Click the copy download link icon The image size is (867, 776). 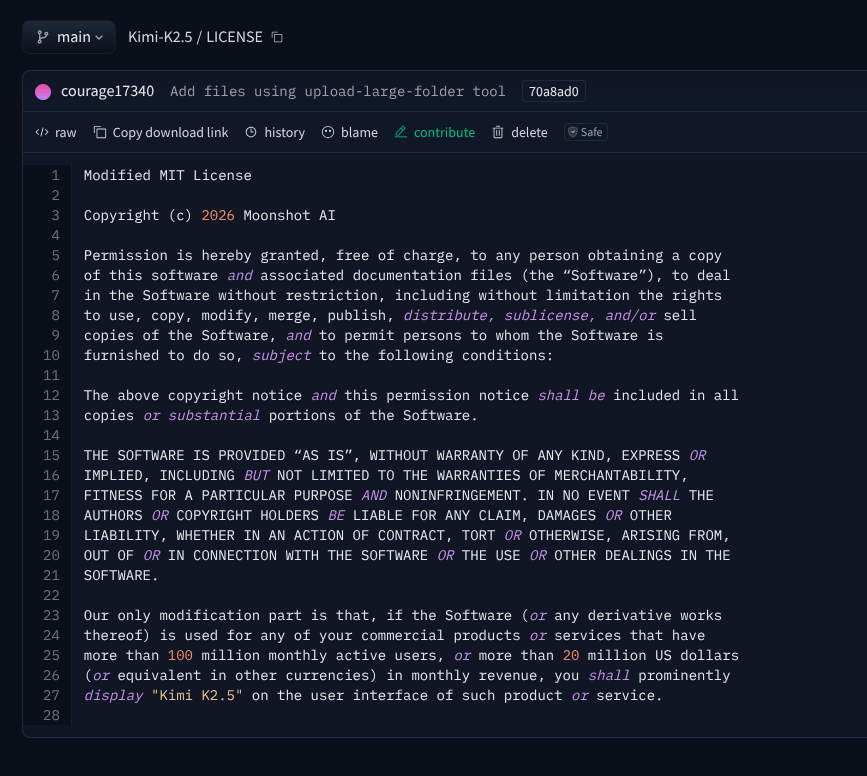click(x=100, y=132)
